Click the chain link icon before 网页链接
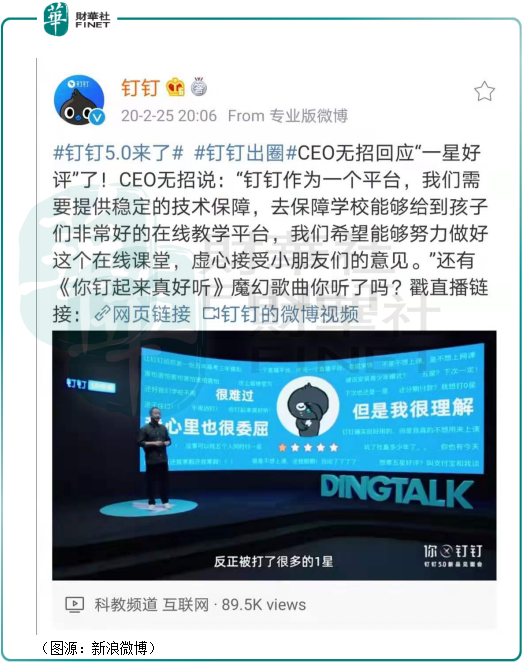This screenshot has width=523, height=663. [x=102, y=314]
